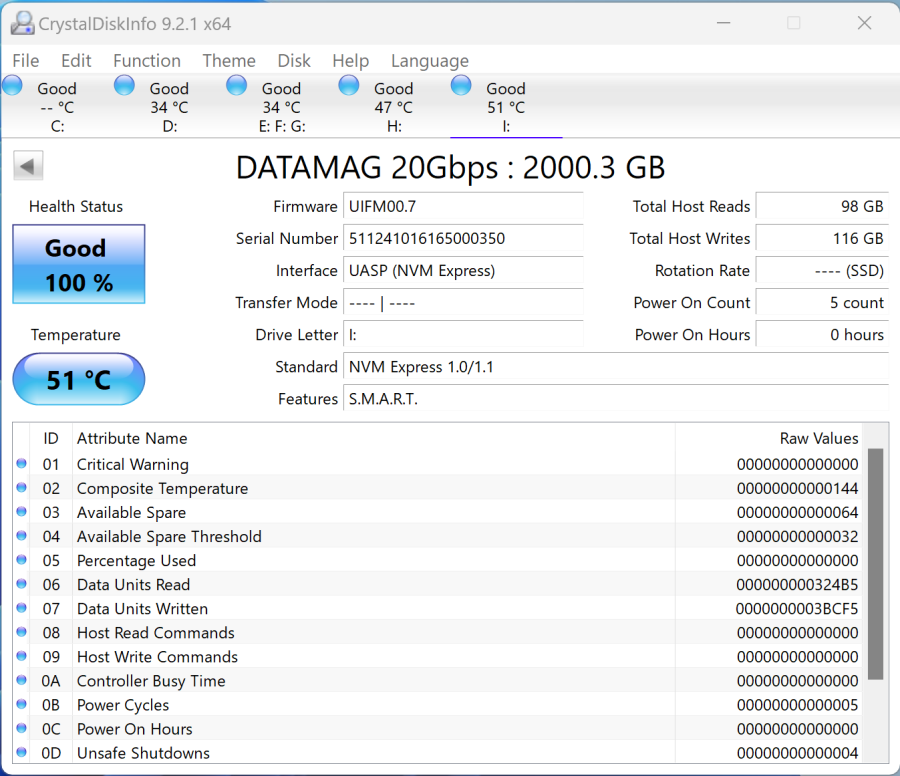Viewport: 900px width, 776px height.
Task: Click Total Host Reads value 98 GB
Action: click(x=822, y=206)
